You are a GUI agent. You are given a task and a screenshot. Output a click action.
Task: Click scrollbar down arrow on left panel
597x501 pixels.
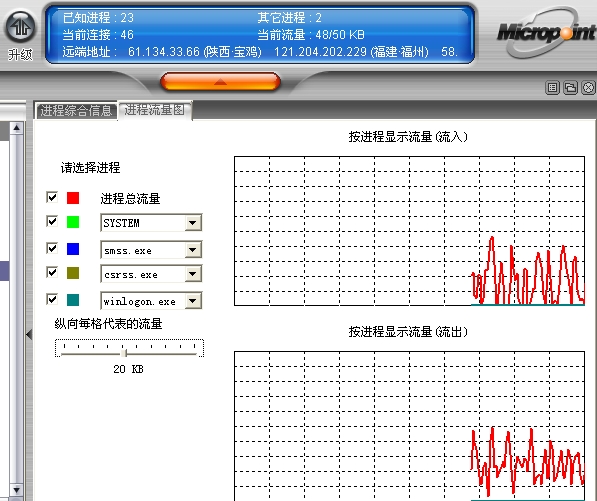click(16, 490)
